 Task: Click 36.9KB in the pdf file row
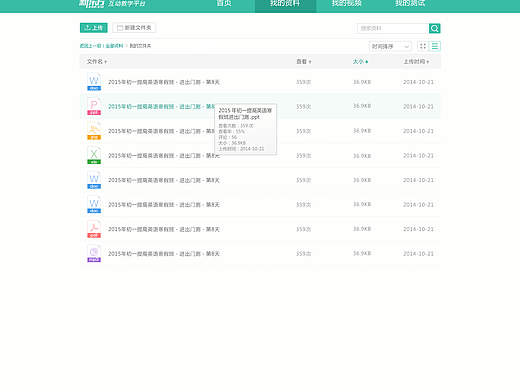pyautogui.click(x=362, y=229)
